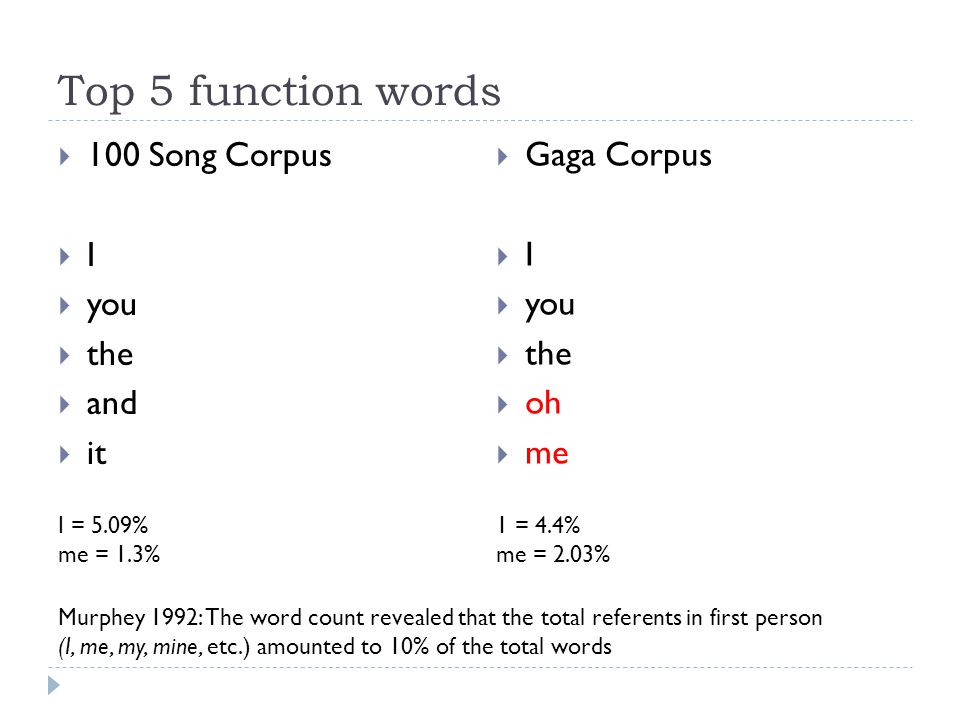Select the slide title 'Top 5 function words'
Image resolution: width=960 pixels, height=720 pixels.
click(x=279, y=91)
